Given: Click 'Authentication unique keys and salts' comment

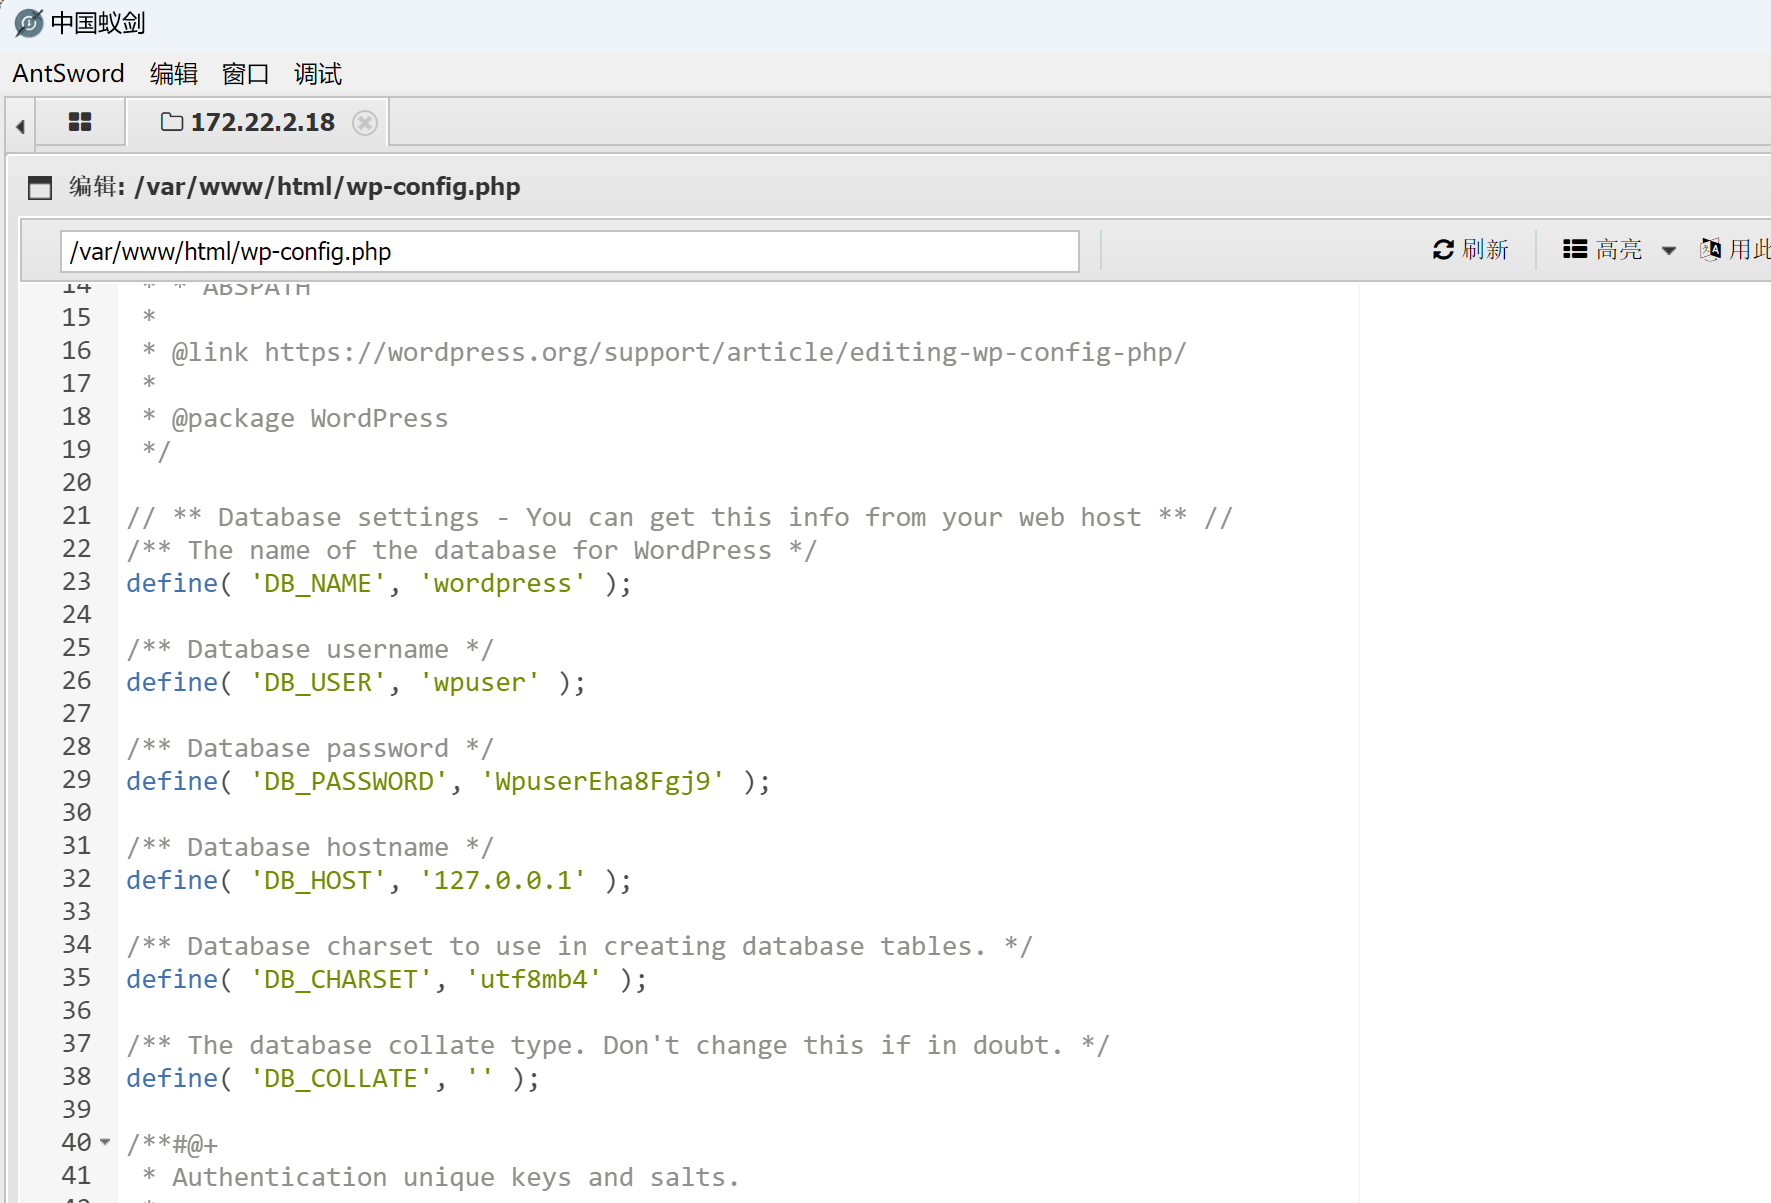Looking at the screenshot, I should (455, 1177).
